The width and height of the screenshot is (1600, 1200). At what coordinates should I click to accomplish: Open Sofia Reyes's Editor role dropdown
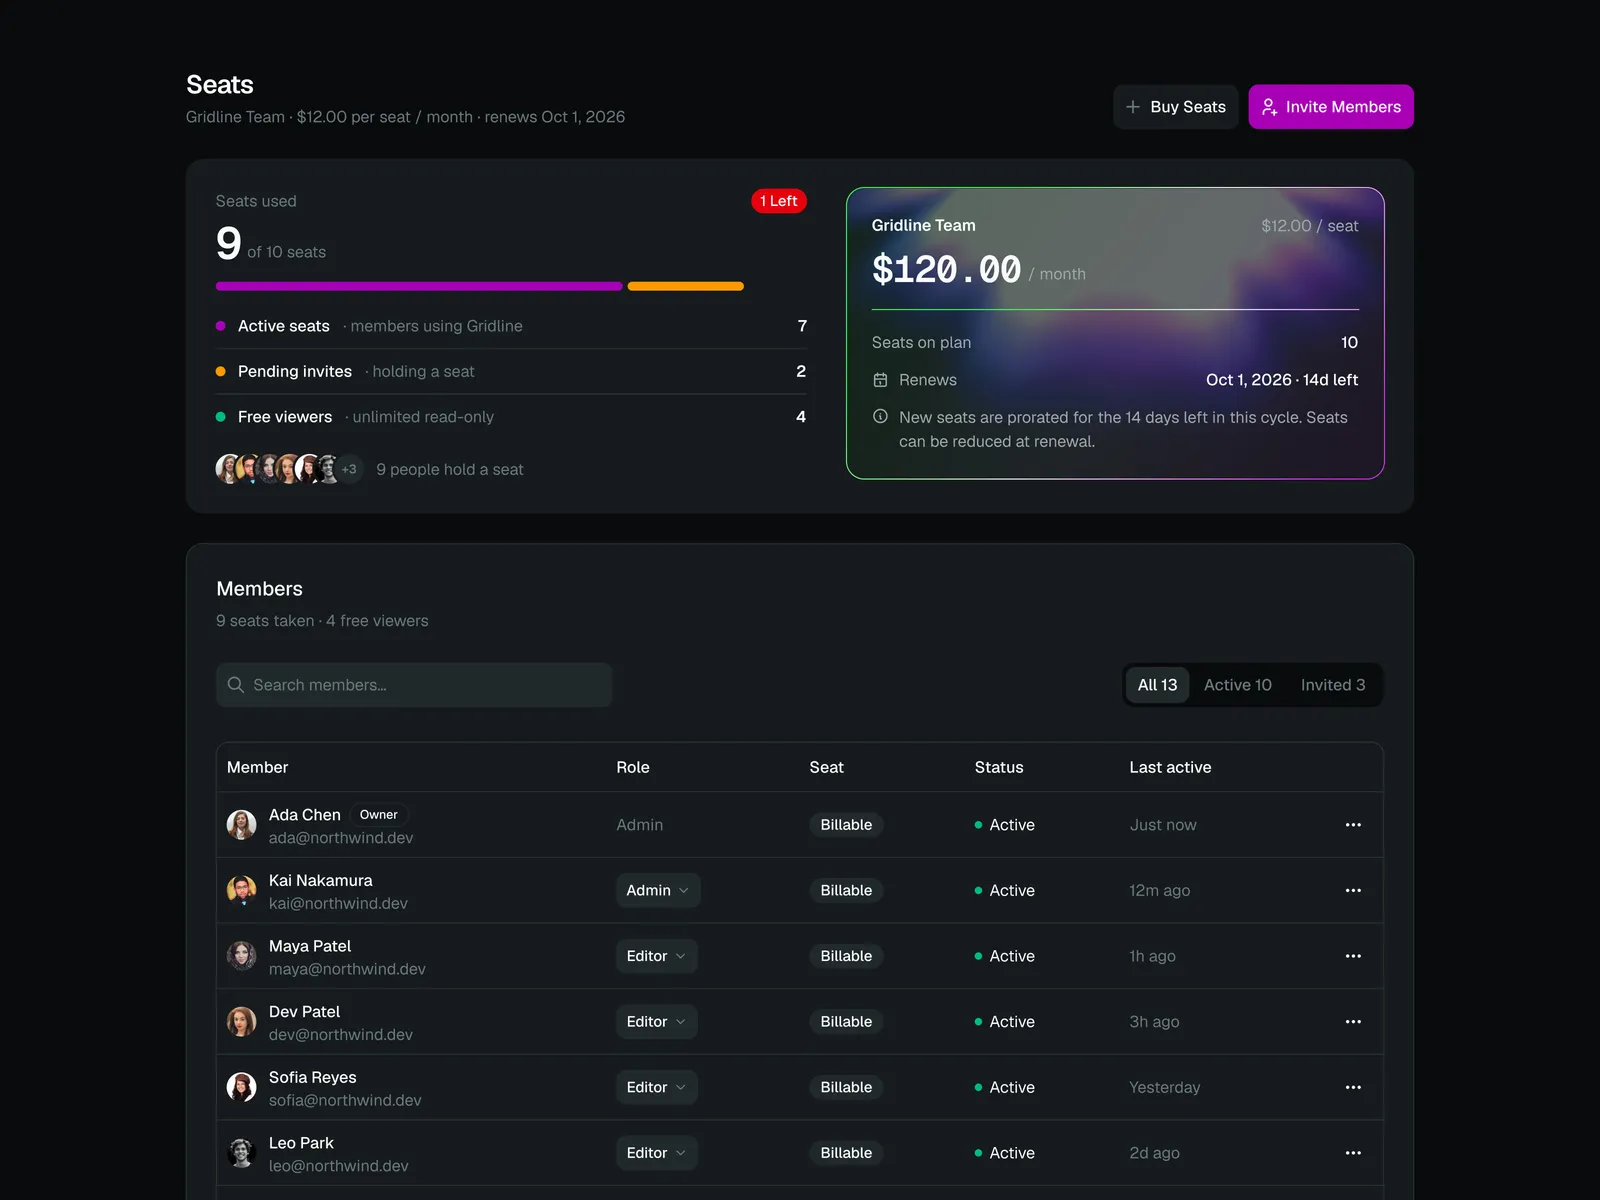pos(656,1087)
